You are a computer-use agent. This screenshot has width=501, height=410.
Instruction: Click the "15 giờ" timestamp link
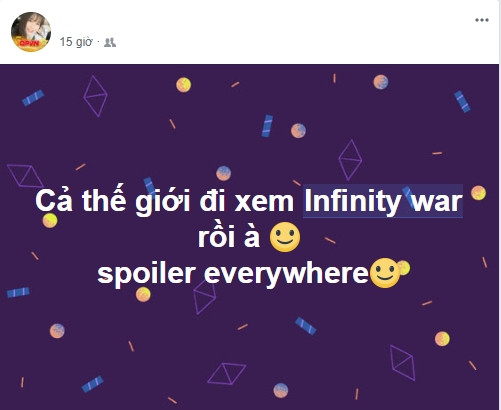click(76, 42)
